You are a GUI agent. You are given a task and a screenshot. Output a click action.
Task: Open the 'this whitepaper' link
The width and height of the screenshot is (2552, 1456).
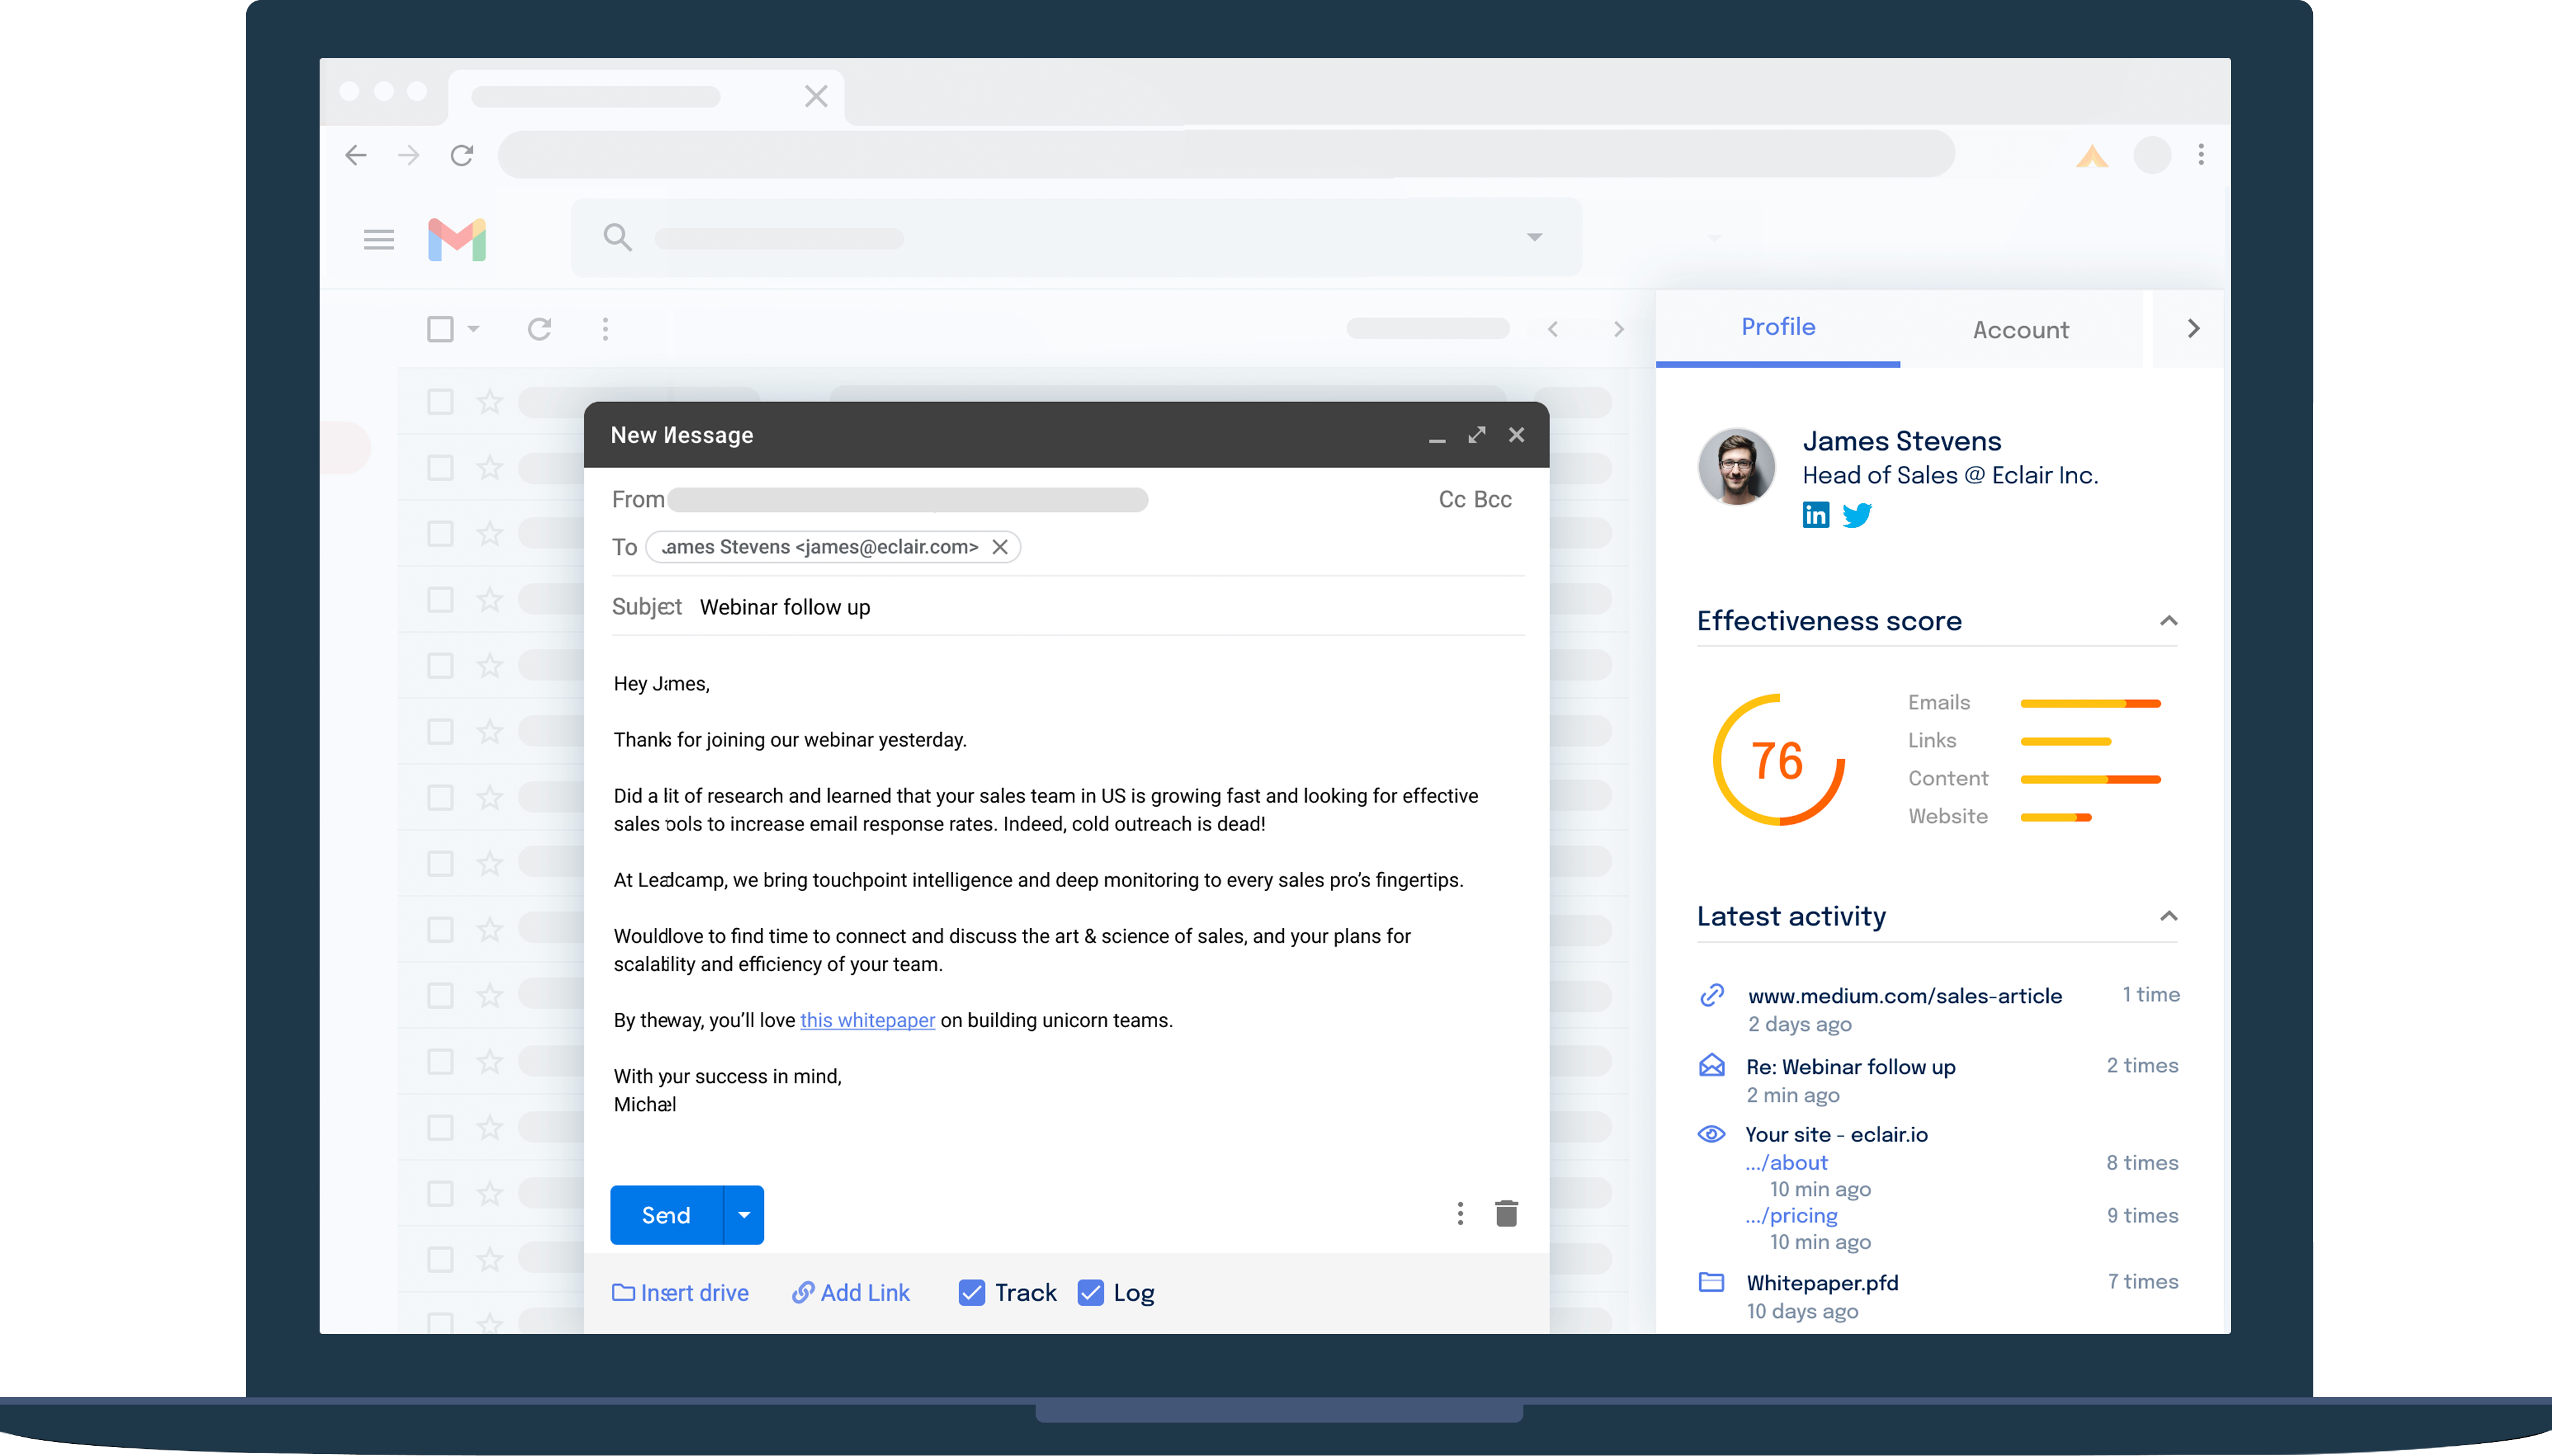pos(866,1020)
